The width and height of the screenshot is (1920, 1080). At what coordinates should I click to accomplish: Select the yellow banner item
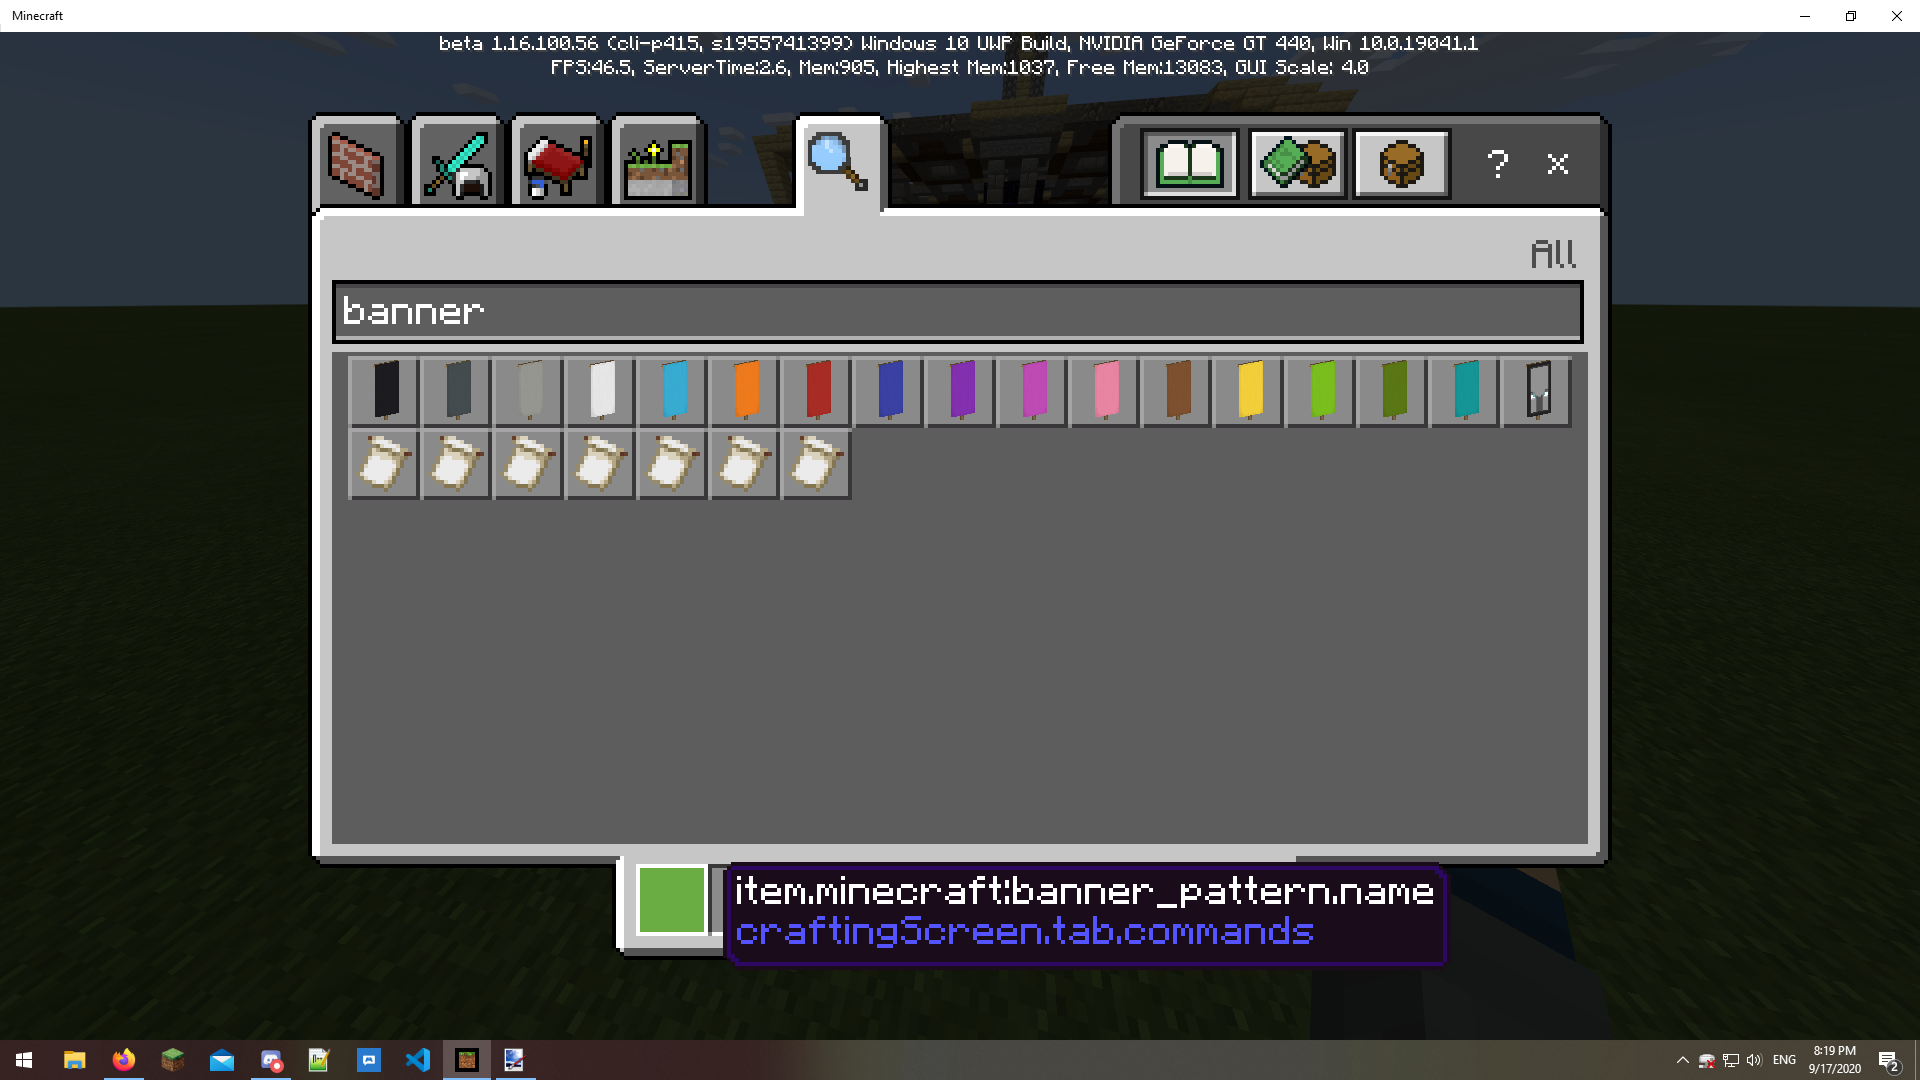point(1249,391)
